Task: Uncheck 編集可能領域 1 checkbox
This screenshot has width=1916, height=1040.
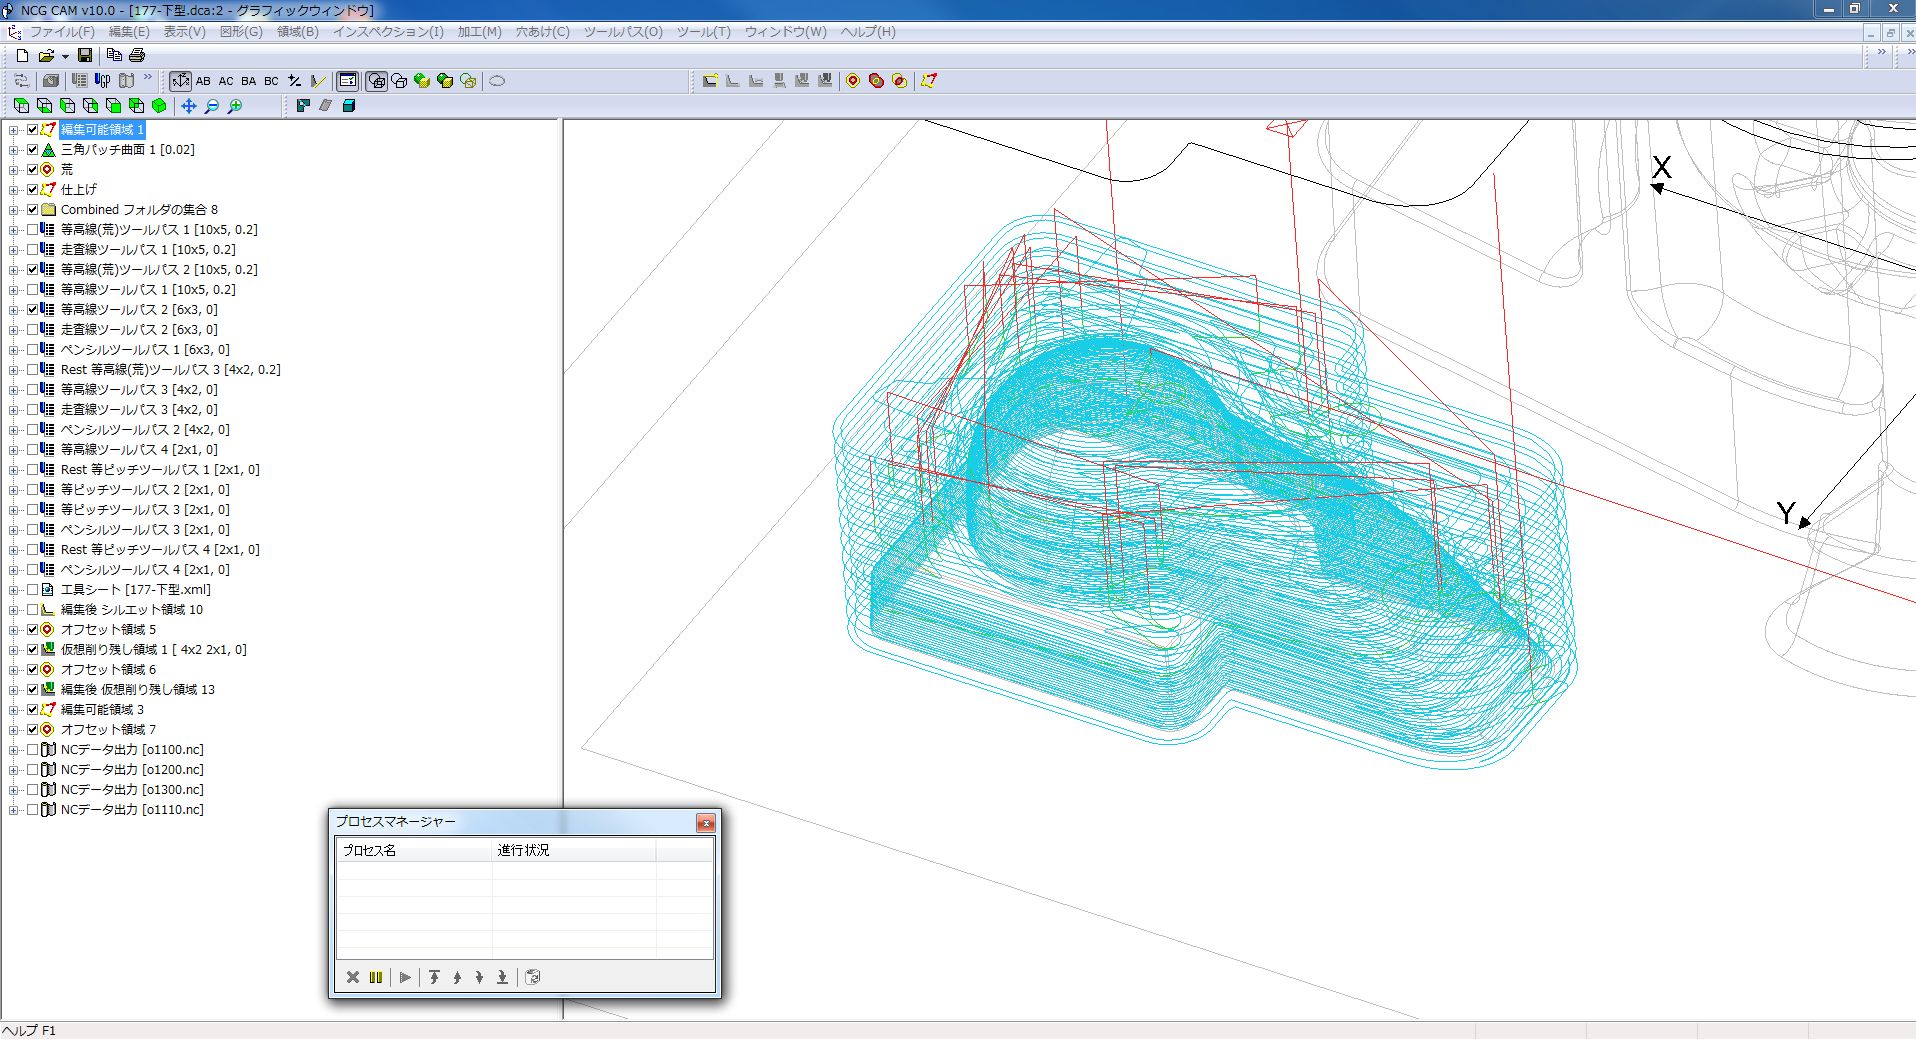Action: pyautogui.click(x=32, y=130)
